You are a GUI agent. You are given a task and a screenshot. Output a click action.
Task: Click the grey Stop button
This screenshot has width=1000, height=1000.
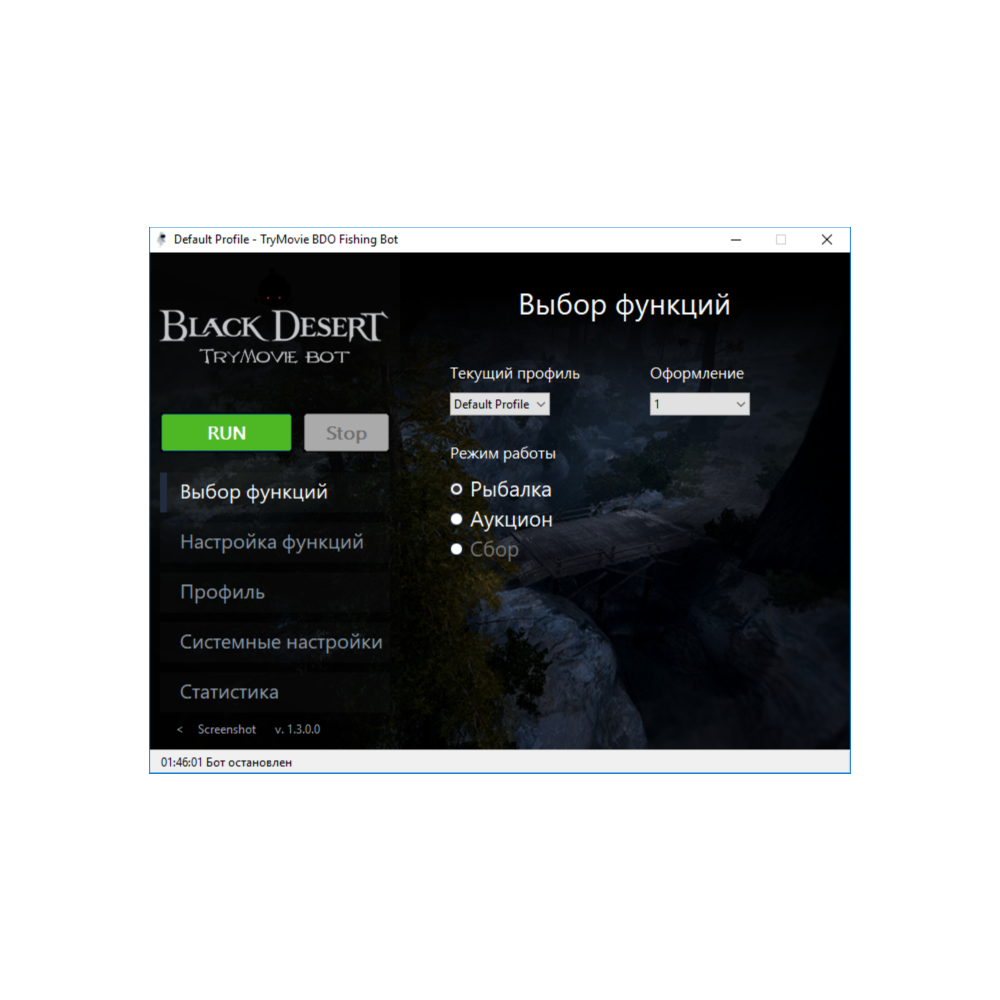coord(346,432)
